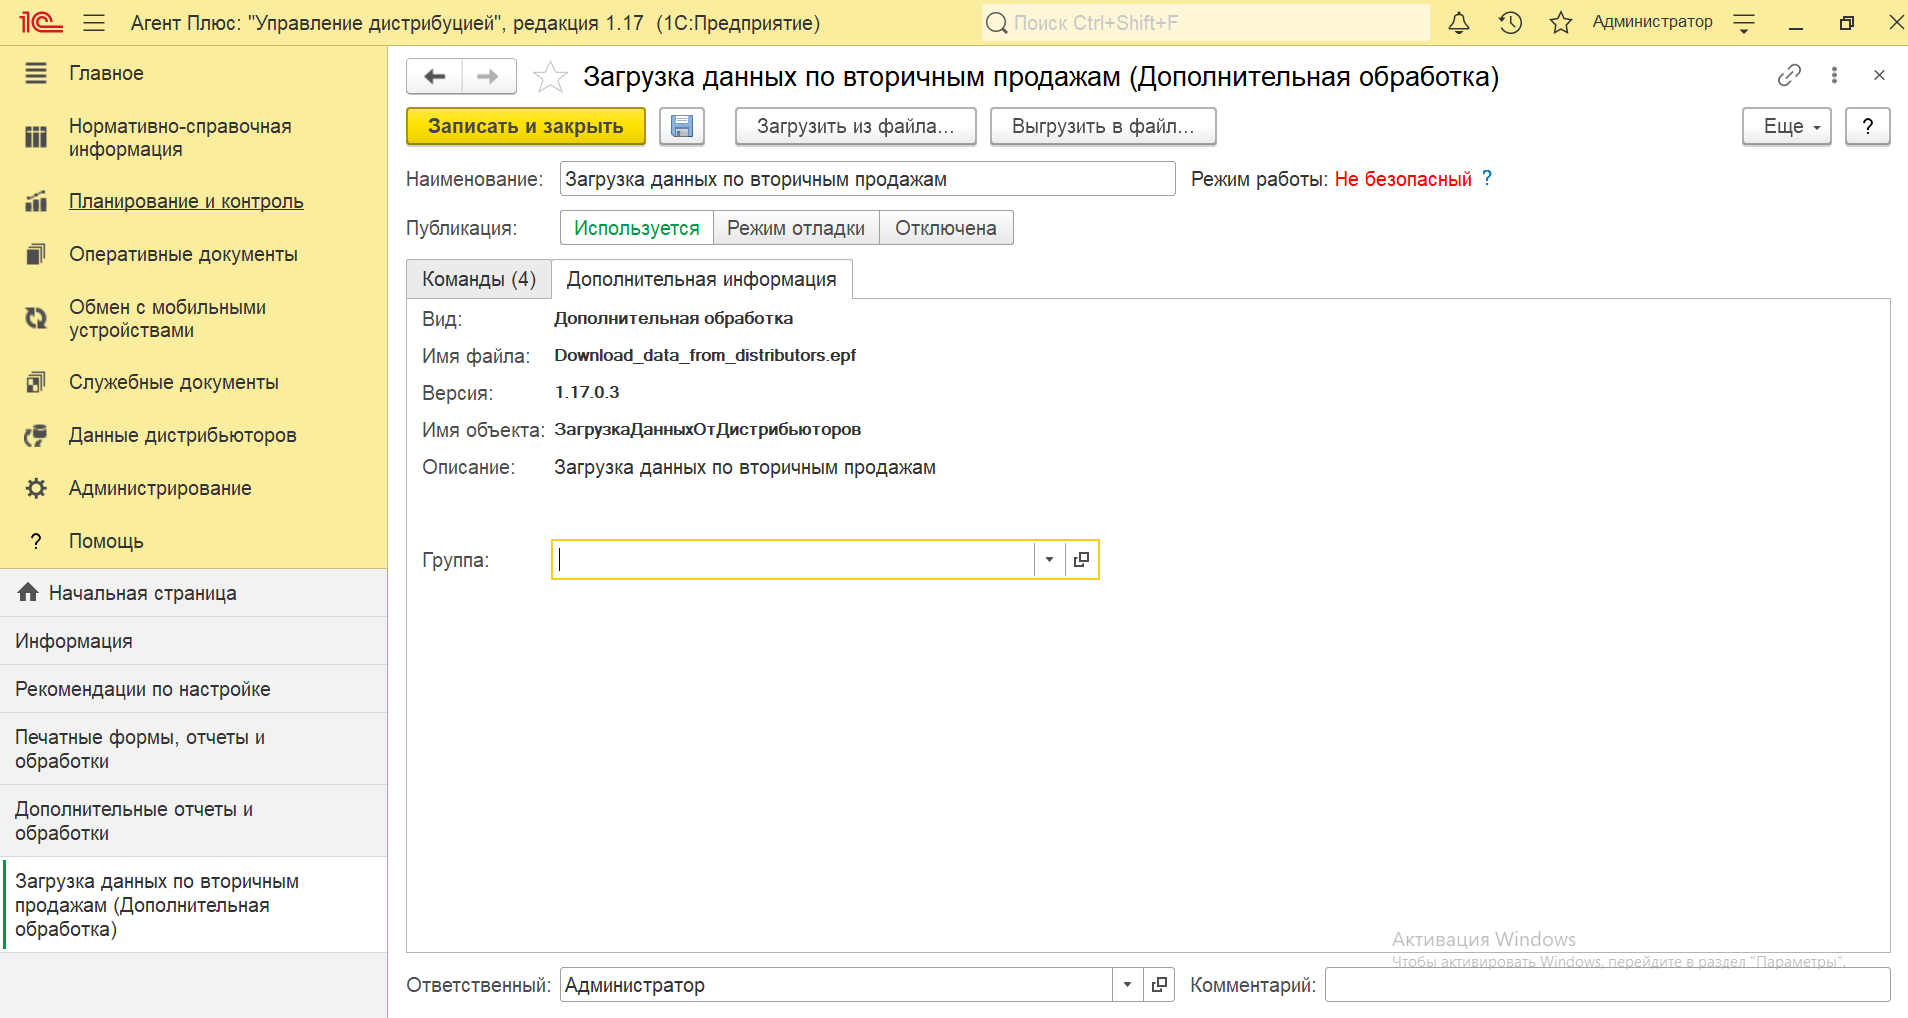
Task: Switch to the Команды (4) tab
Action: [x=479, y=279]
